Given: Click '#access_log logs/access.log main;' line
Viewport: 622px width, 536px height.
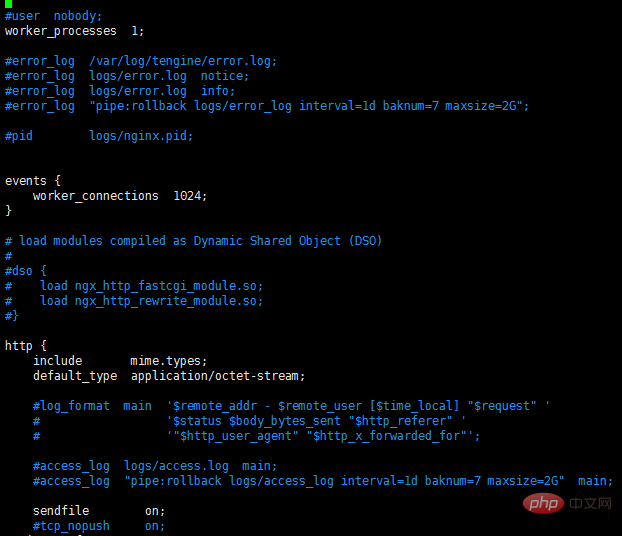Looking at the screenshot, I should (x=155, y=466).
